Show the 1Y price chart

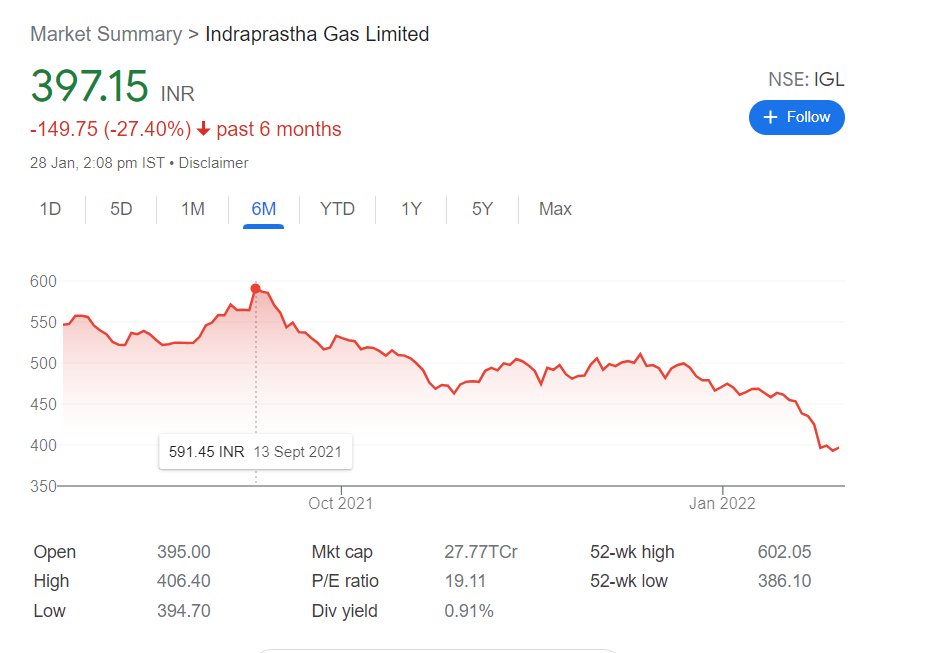coord(411,209)
